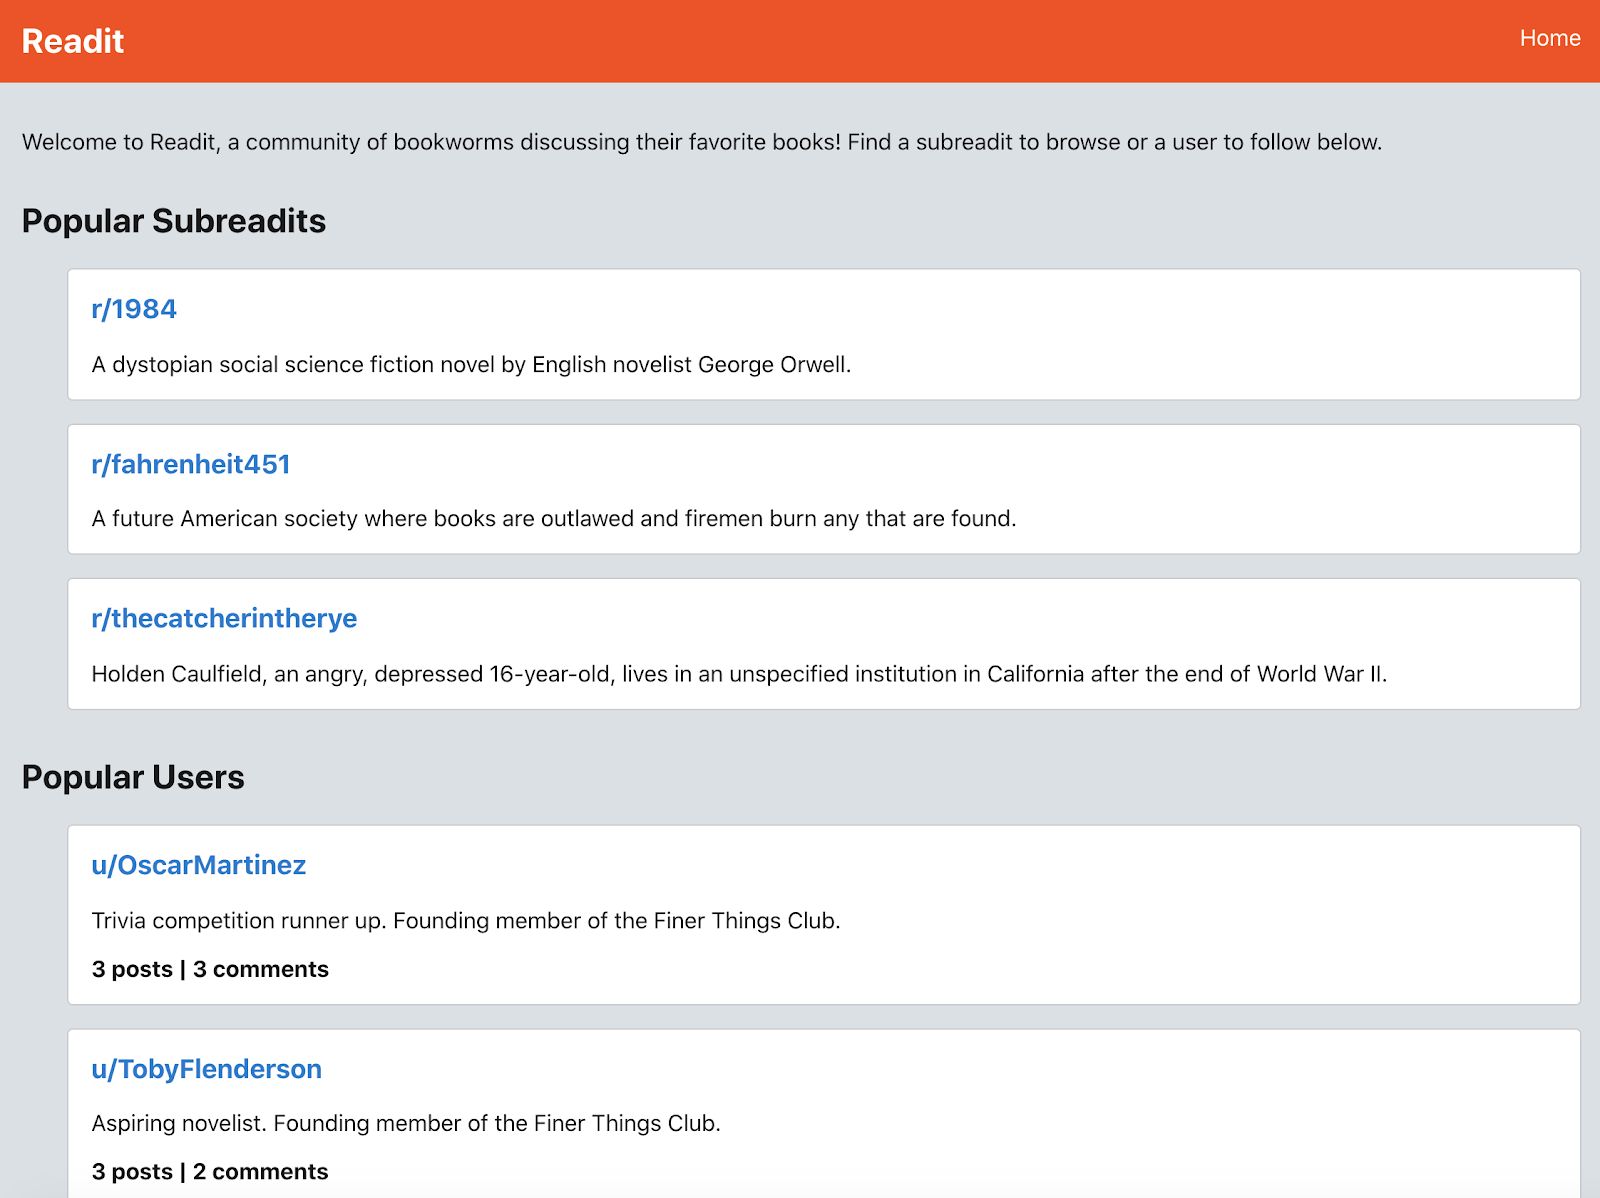Click "2 comments" in TobyFlenderson's card

(x=261, y=1171)
